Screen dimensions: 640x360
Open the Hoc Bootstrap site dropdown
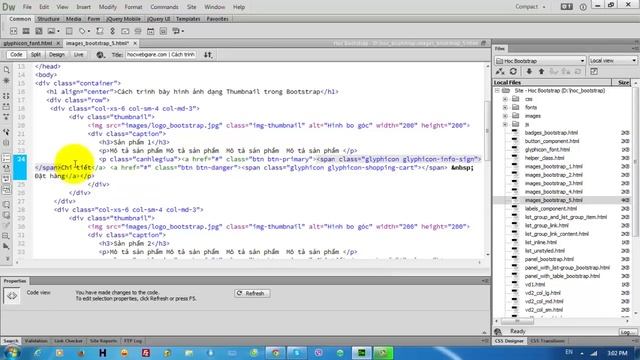(540, 60)
